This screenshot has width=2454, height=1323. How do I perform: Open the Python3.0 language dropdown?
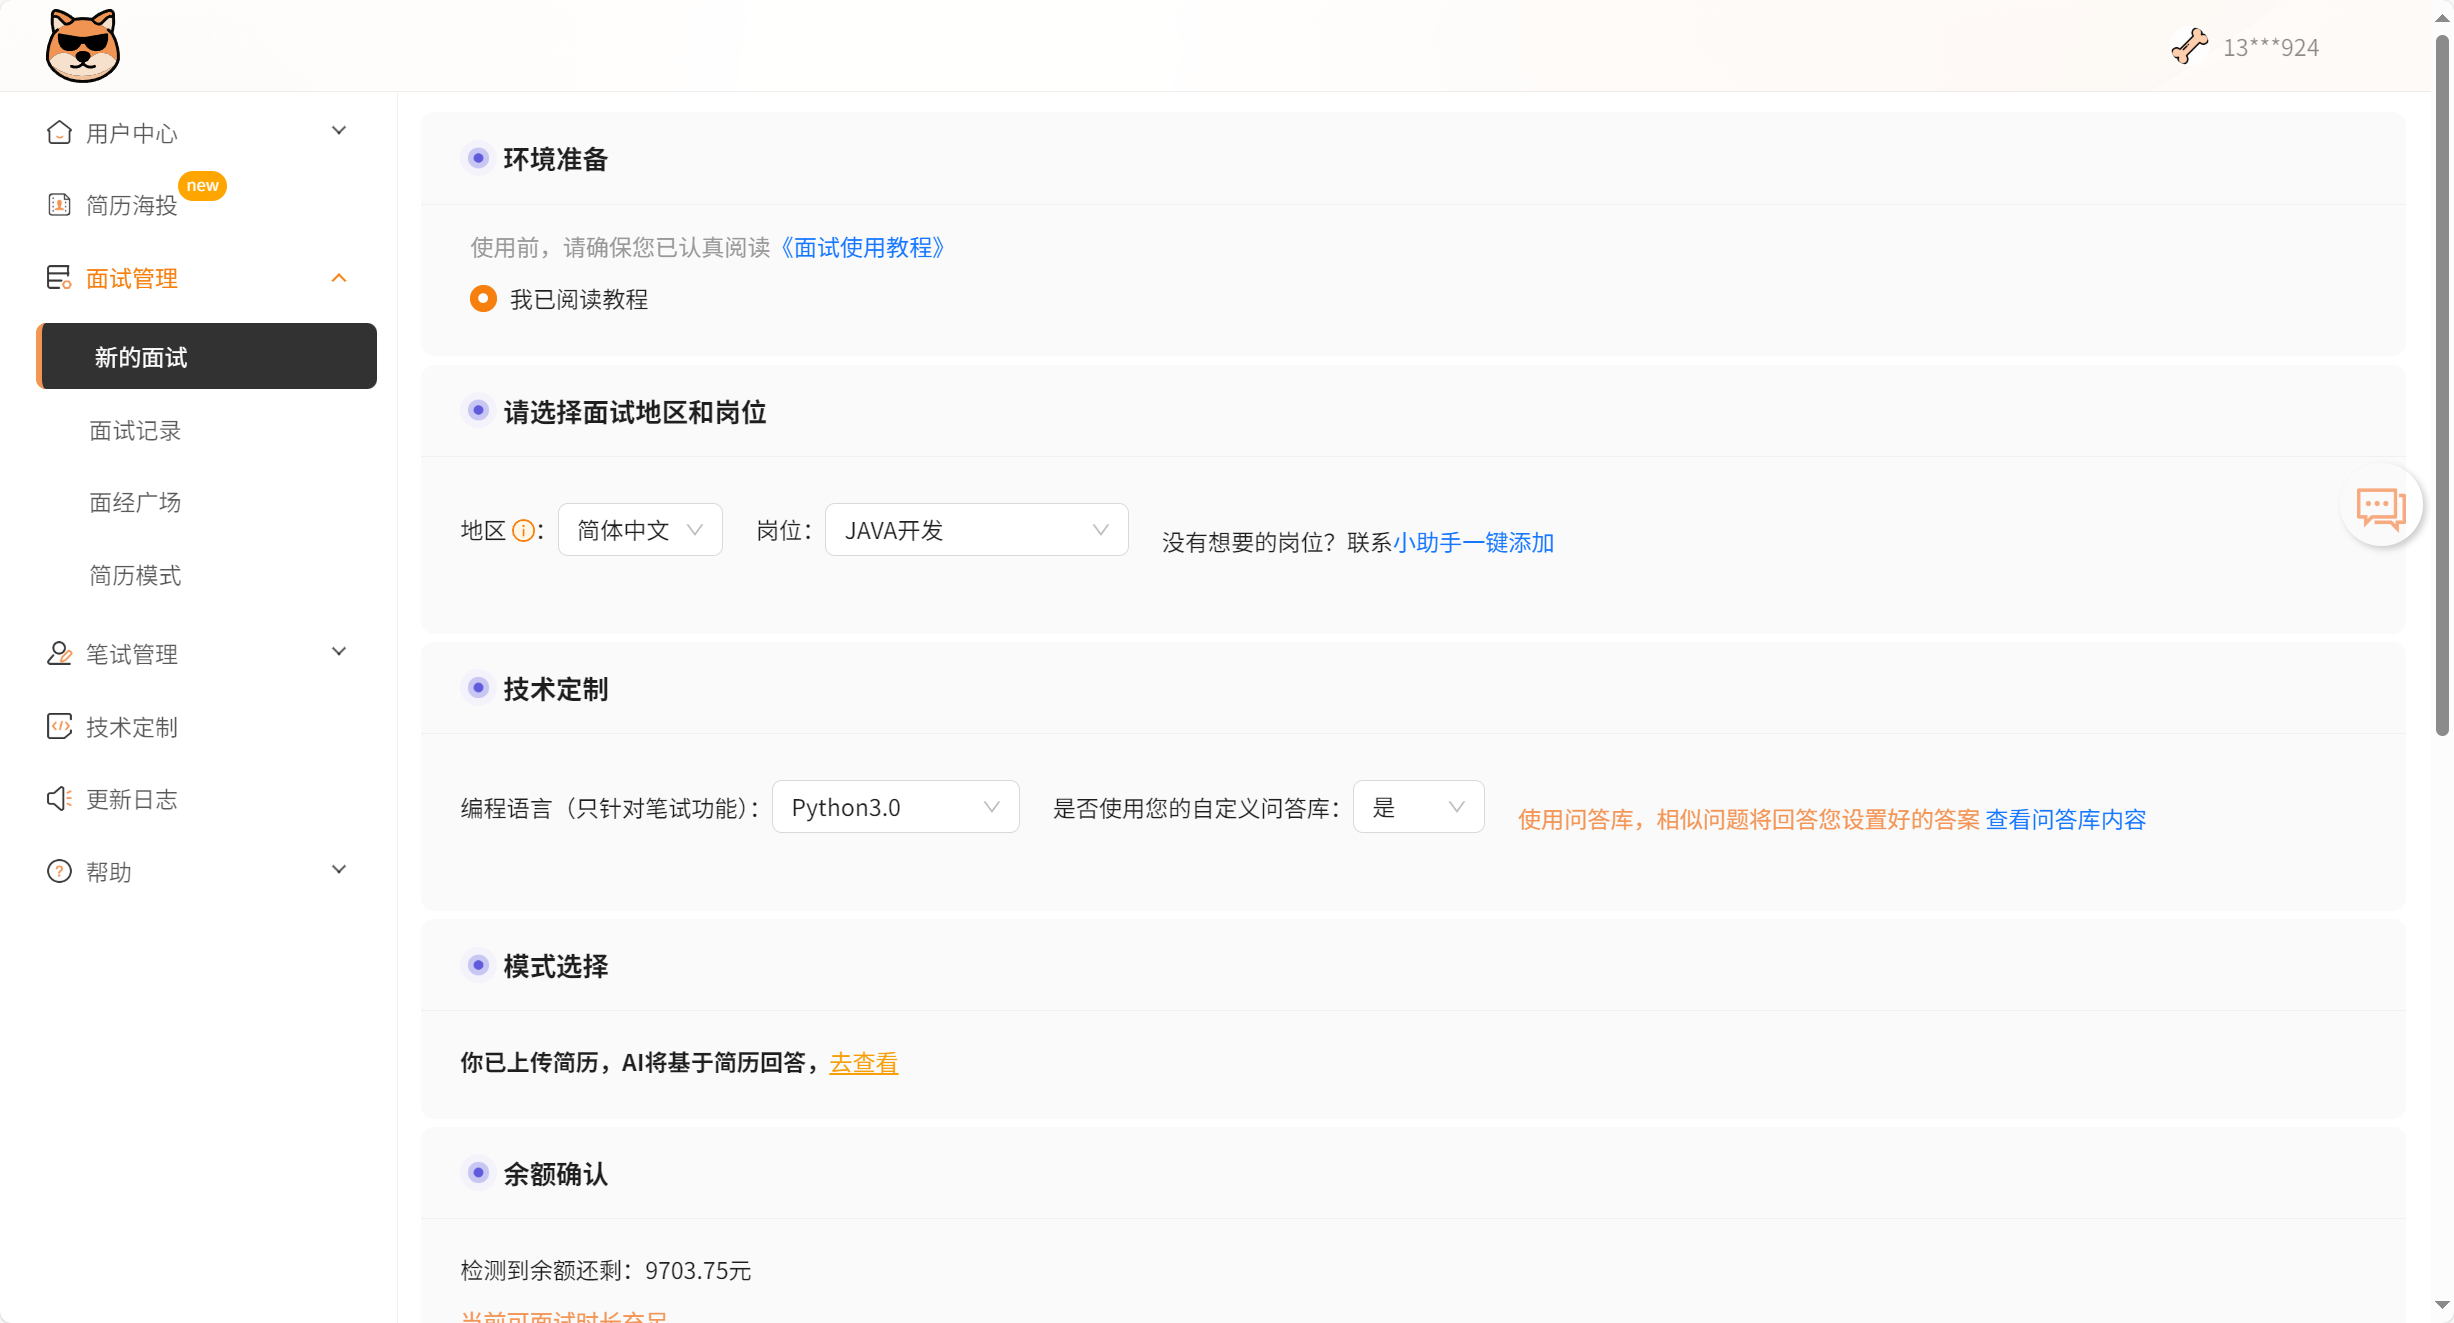[895, 807]
